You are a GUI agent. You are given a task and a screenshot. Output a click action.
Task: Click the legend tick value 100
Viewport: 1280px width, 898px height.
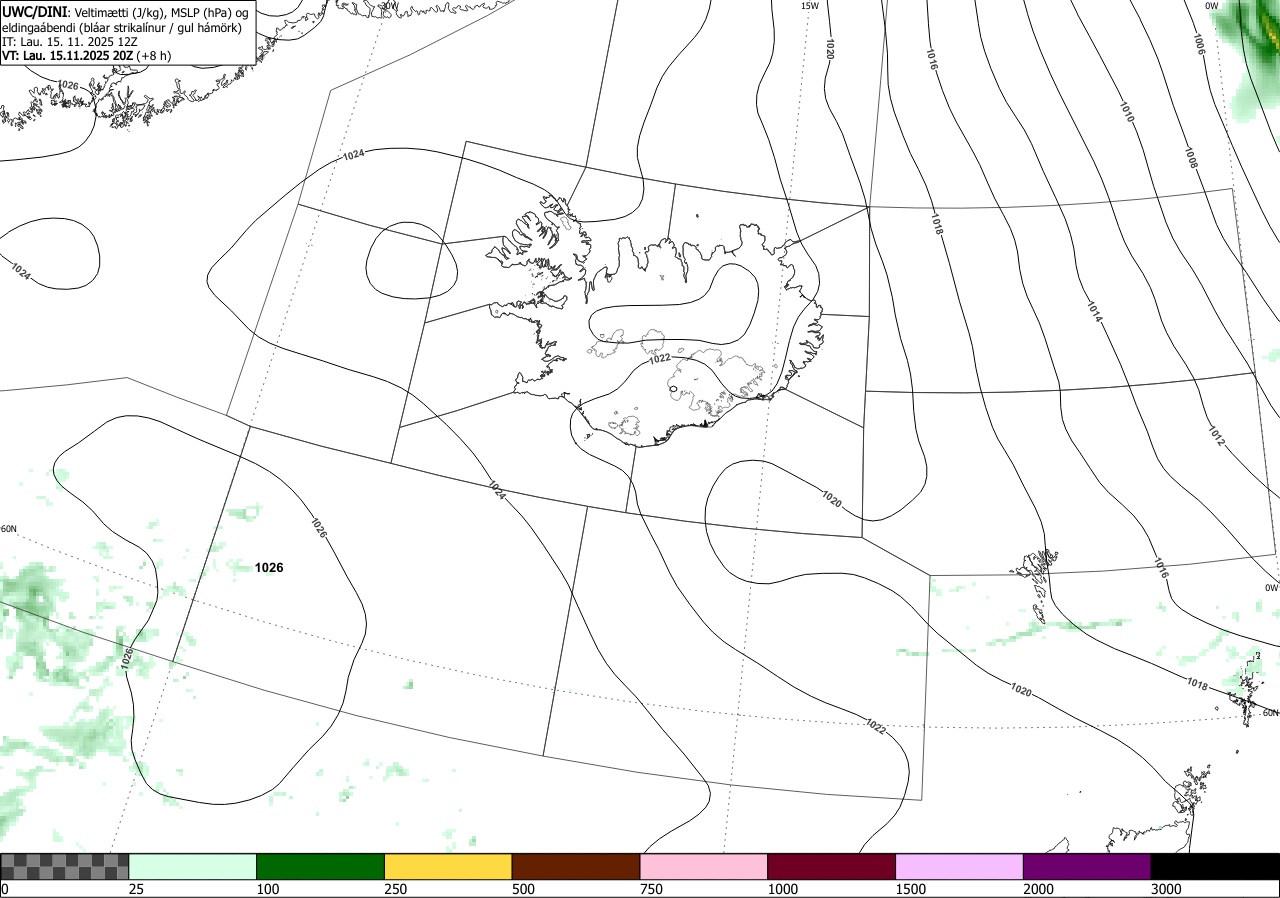[269, 889]
